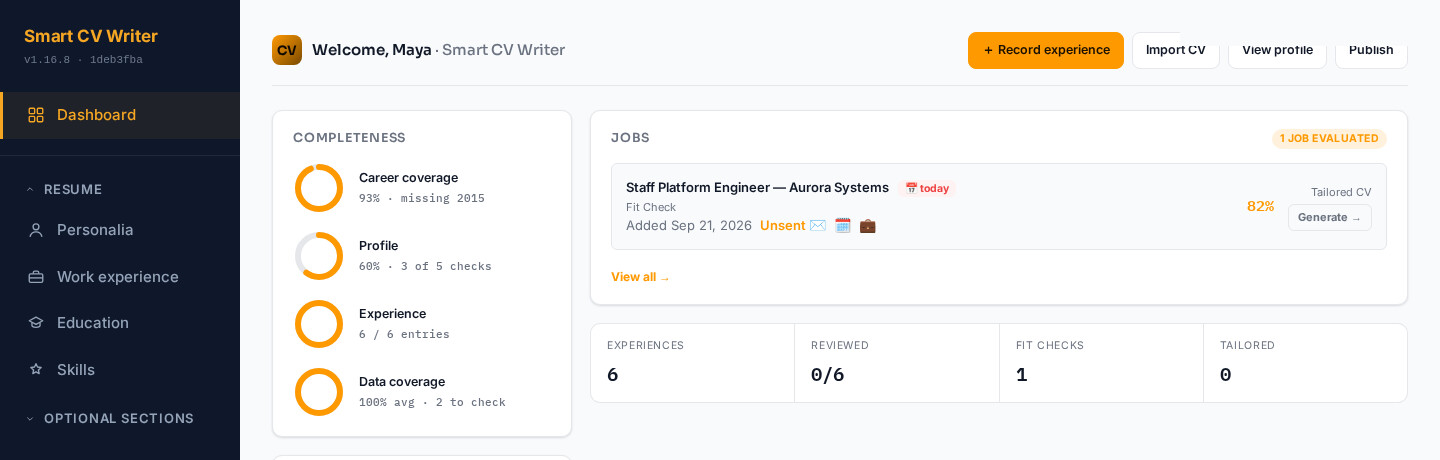Click the CV avatar logo in header
Viewport: 1440px width, 460px height.
pyautogui.click(x=287, y=50)
